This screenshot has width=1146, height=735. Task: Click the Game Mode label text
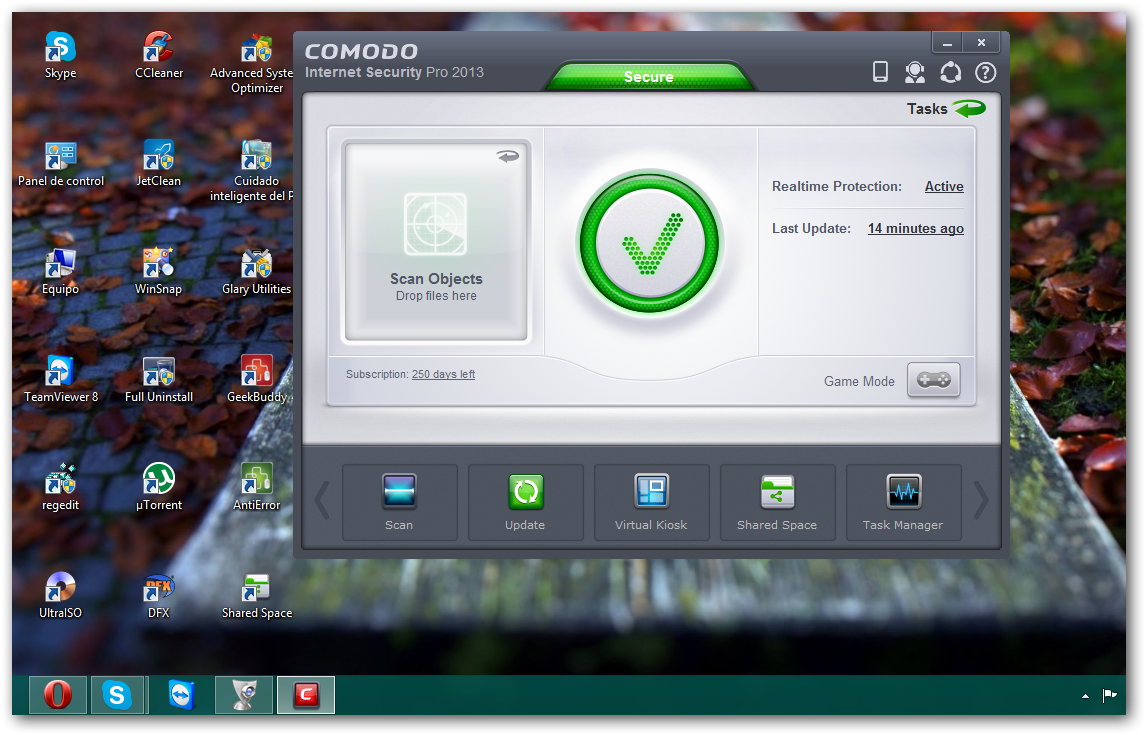pyautogui.click(x=859, y=381)
